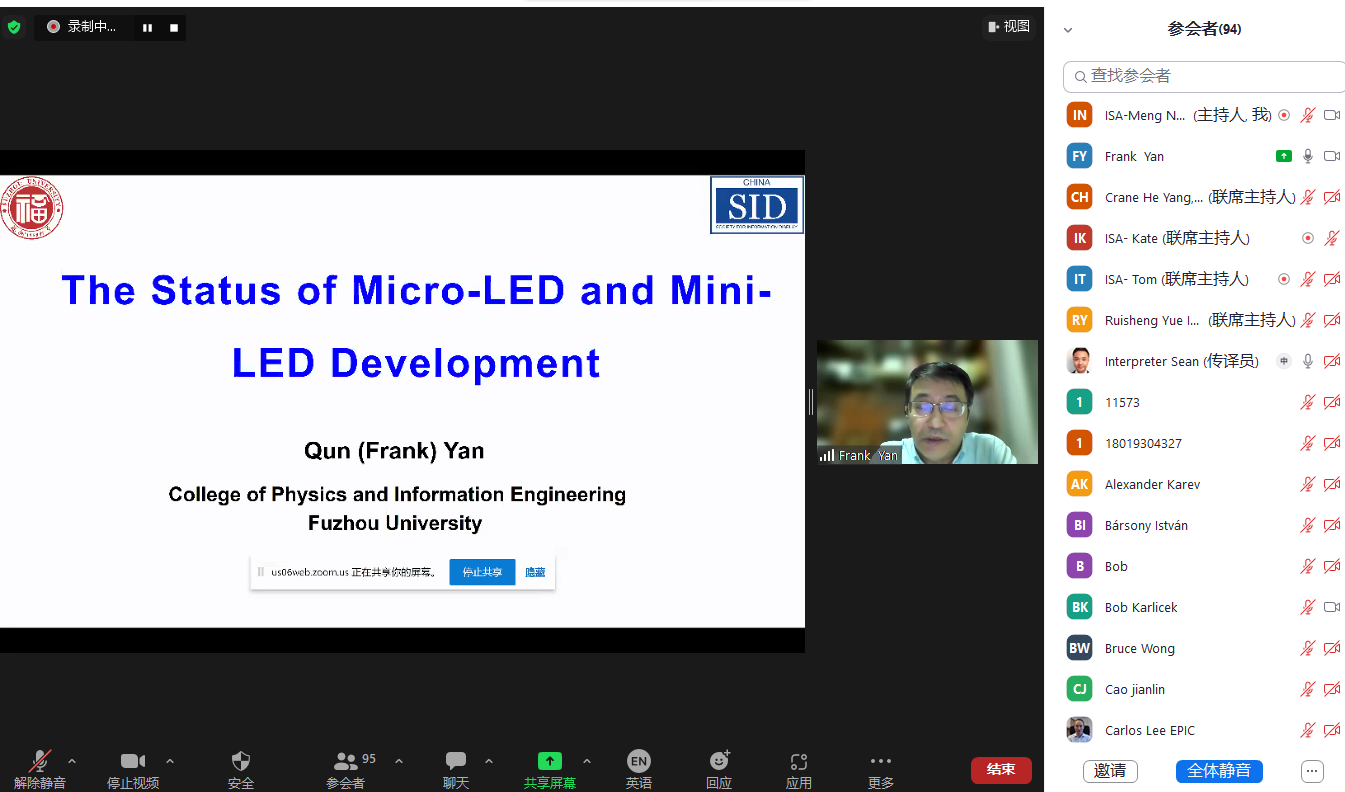The image size is (1345, 792).
Task: Open the Apps icon in toolbar
Action: coord(798,767)
